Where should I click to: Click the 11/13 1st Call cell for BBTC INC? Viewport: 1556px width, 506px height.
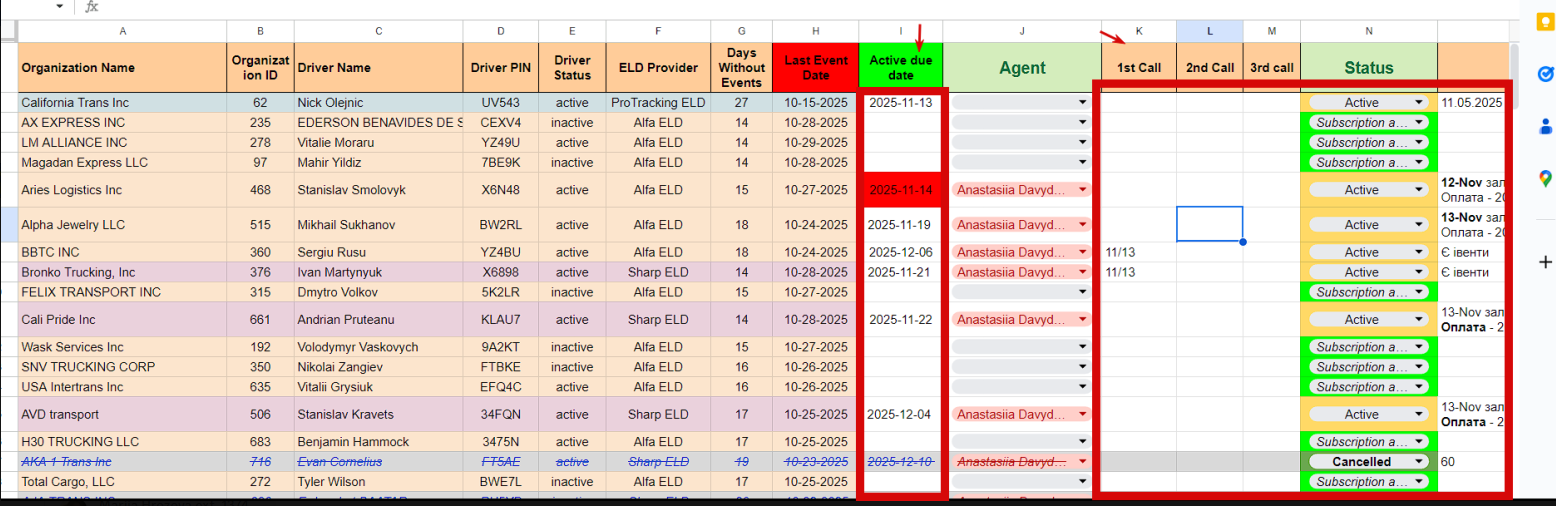(1139, 252)
